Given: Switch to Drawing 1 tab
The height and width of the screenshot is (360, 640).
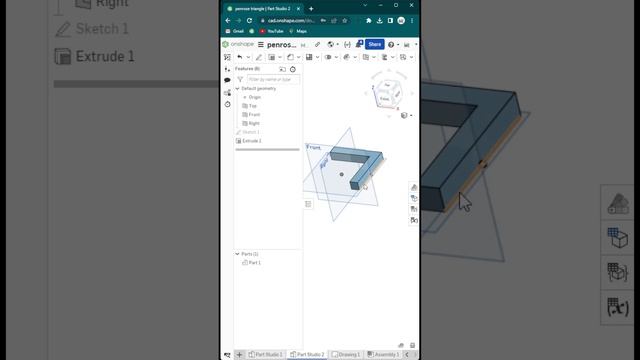Looking at the screenshot, I should 347,355.
